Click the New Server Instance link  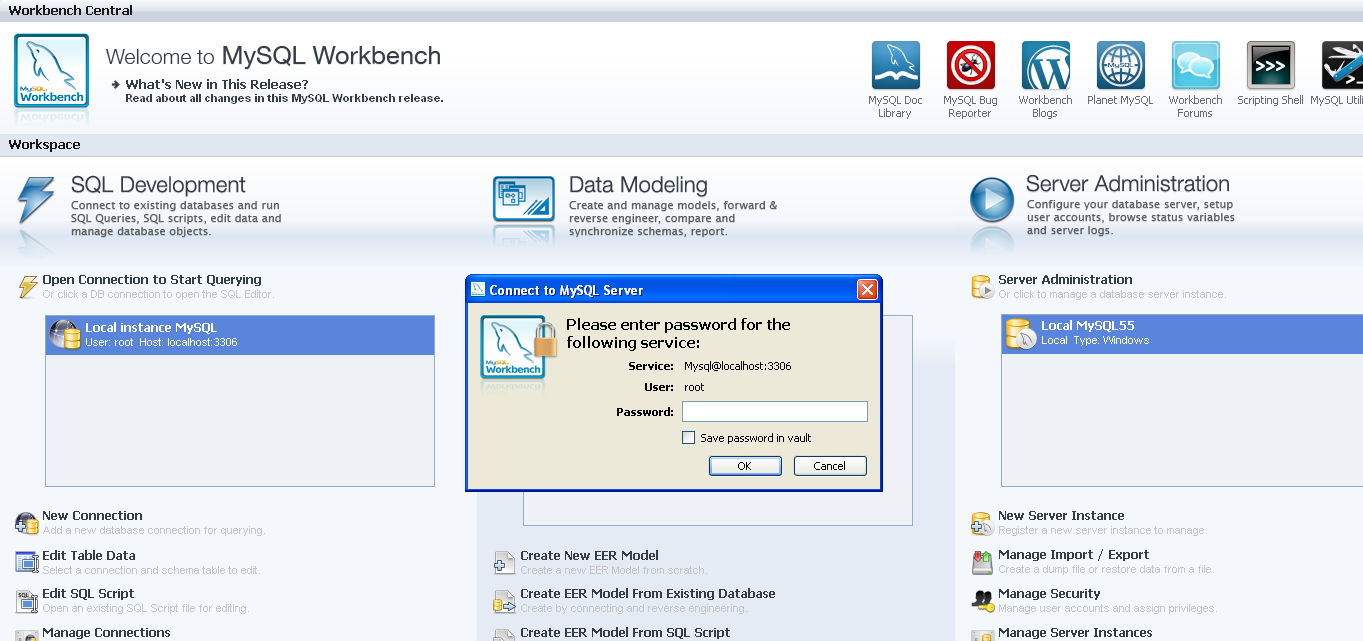1061,516
